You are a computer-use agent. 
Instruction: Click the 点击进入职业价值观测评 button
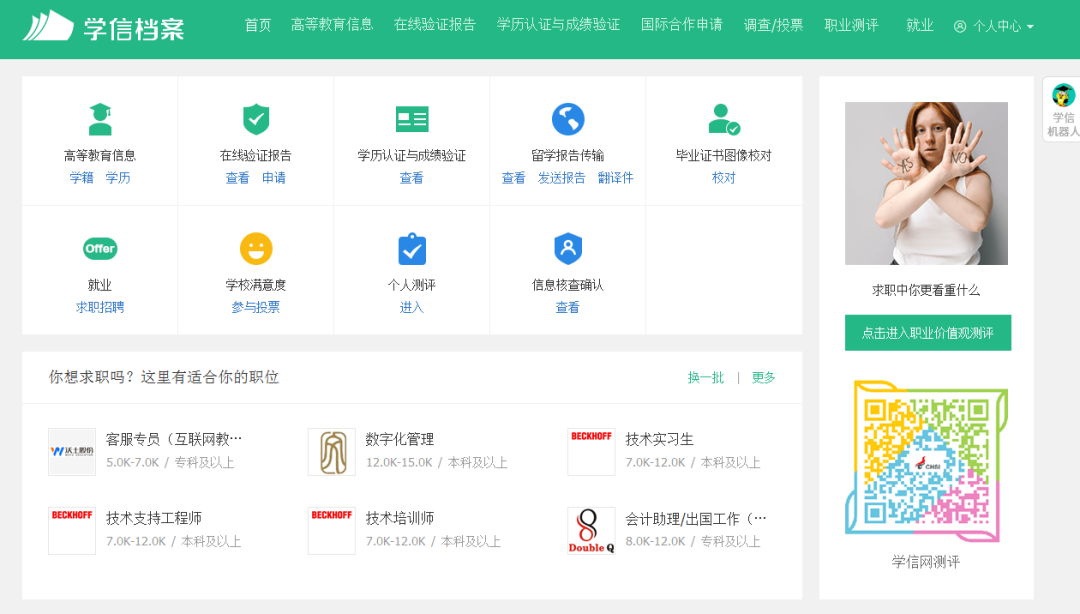click(928, 333)
